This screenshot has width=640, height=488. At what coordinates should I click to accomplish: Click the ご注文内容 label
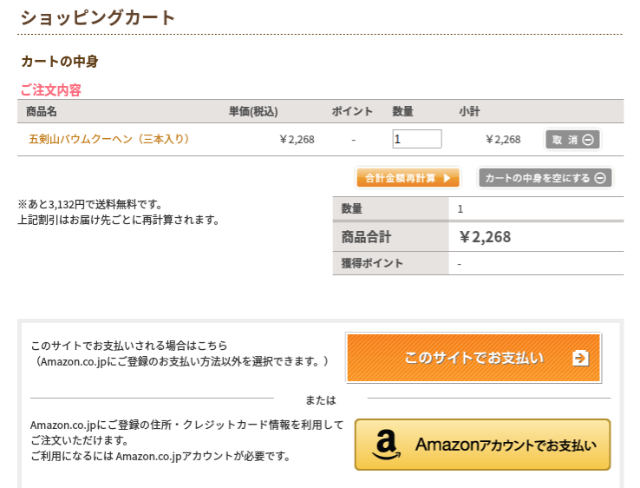(51, 90)
